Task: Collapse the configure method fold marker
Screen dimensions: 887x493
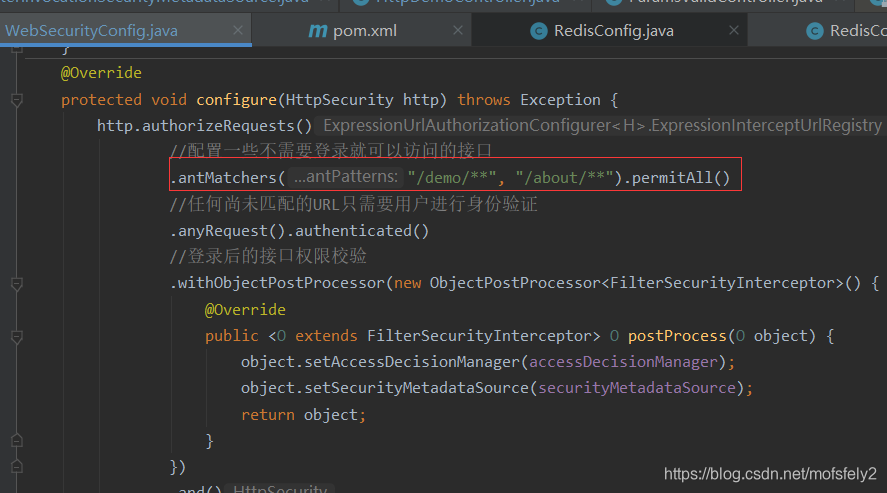Action: coord(16,100)
